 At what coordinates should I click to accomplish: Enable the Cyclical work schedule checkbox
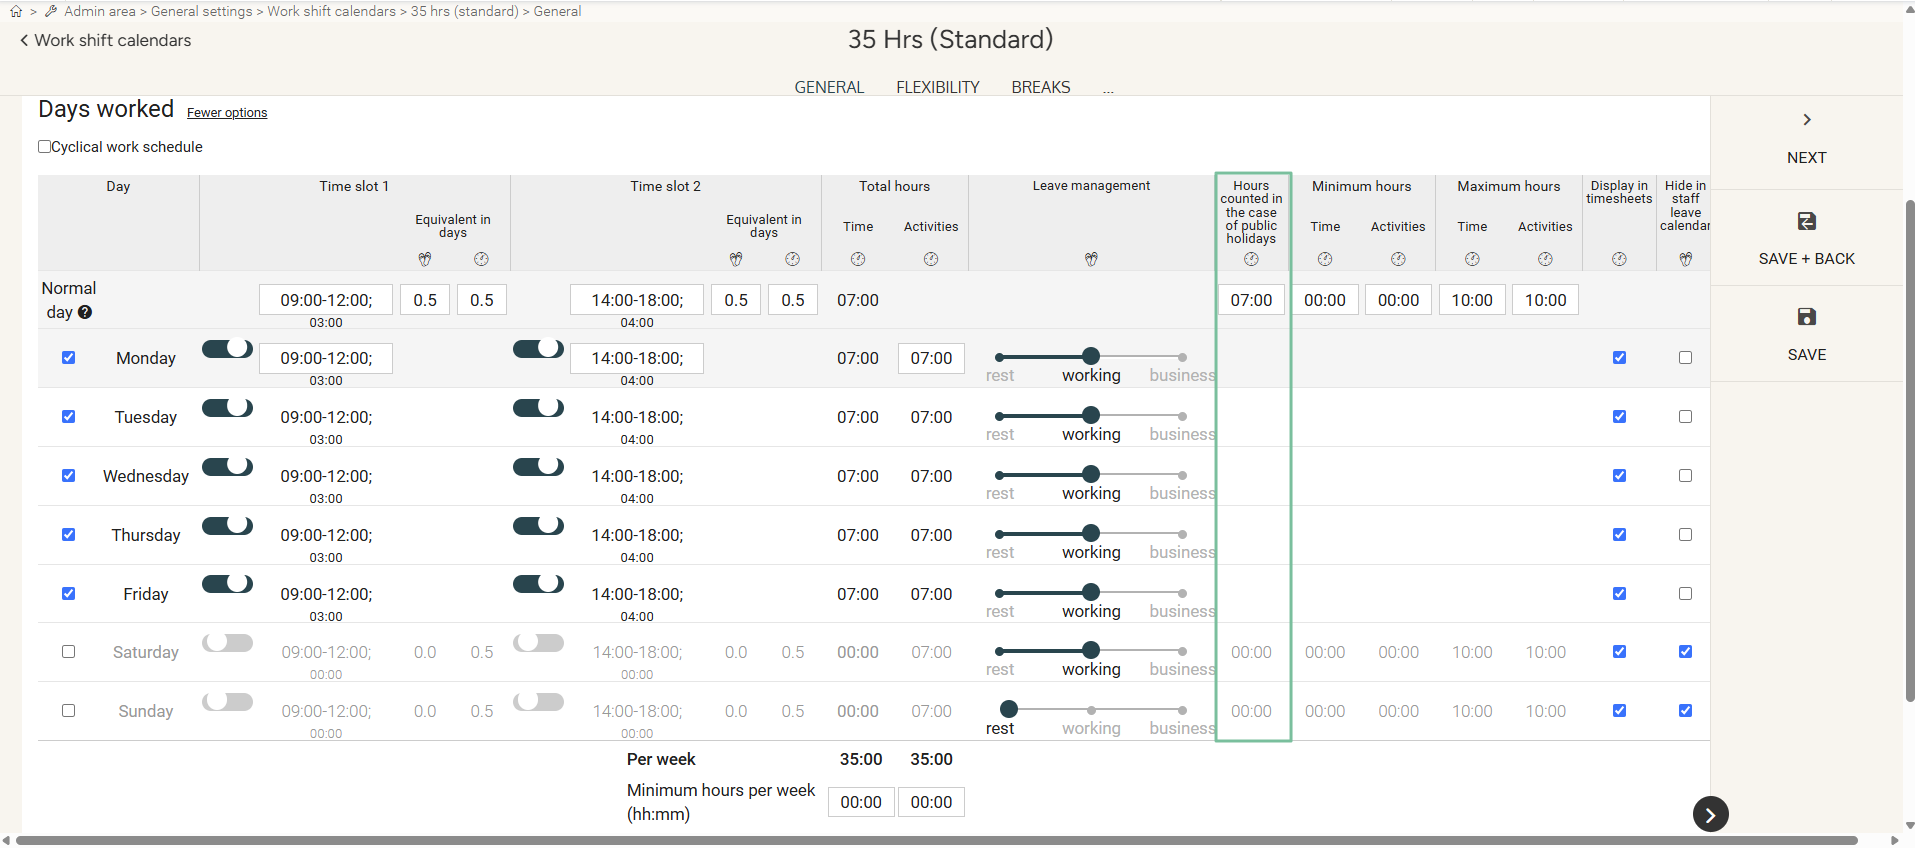(x=45, y=147)
